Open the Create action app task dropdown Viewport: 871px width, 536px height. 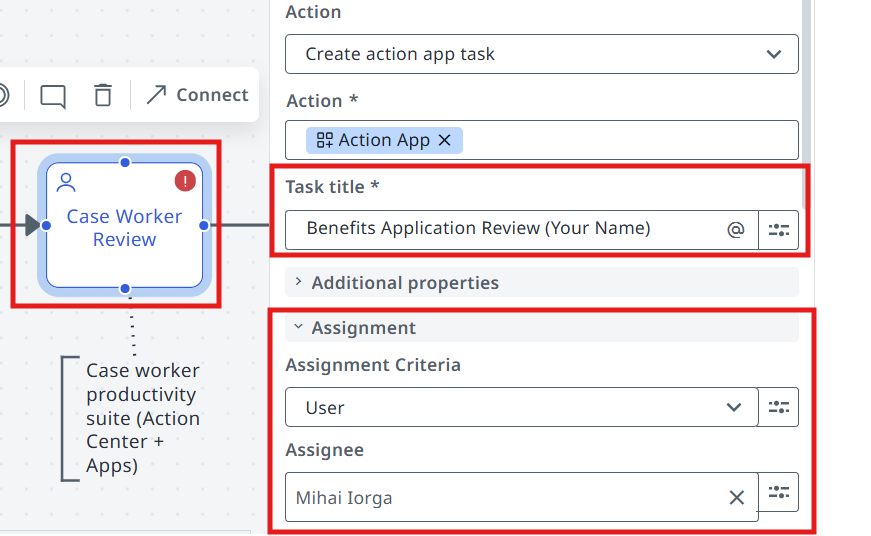[542, 54]
